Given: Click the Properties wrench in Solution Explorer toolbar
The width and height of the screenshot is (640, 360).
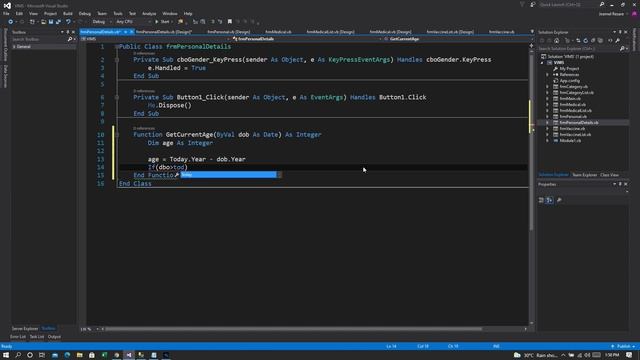Looking at the screenshot, I should coord(618,40).
